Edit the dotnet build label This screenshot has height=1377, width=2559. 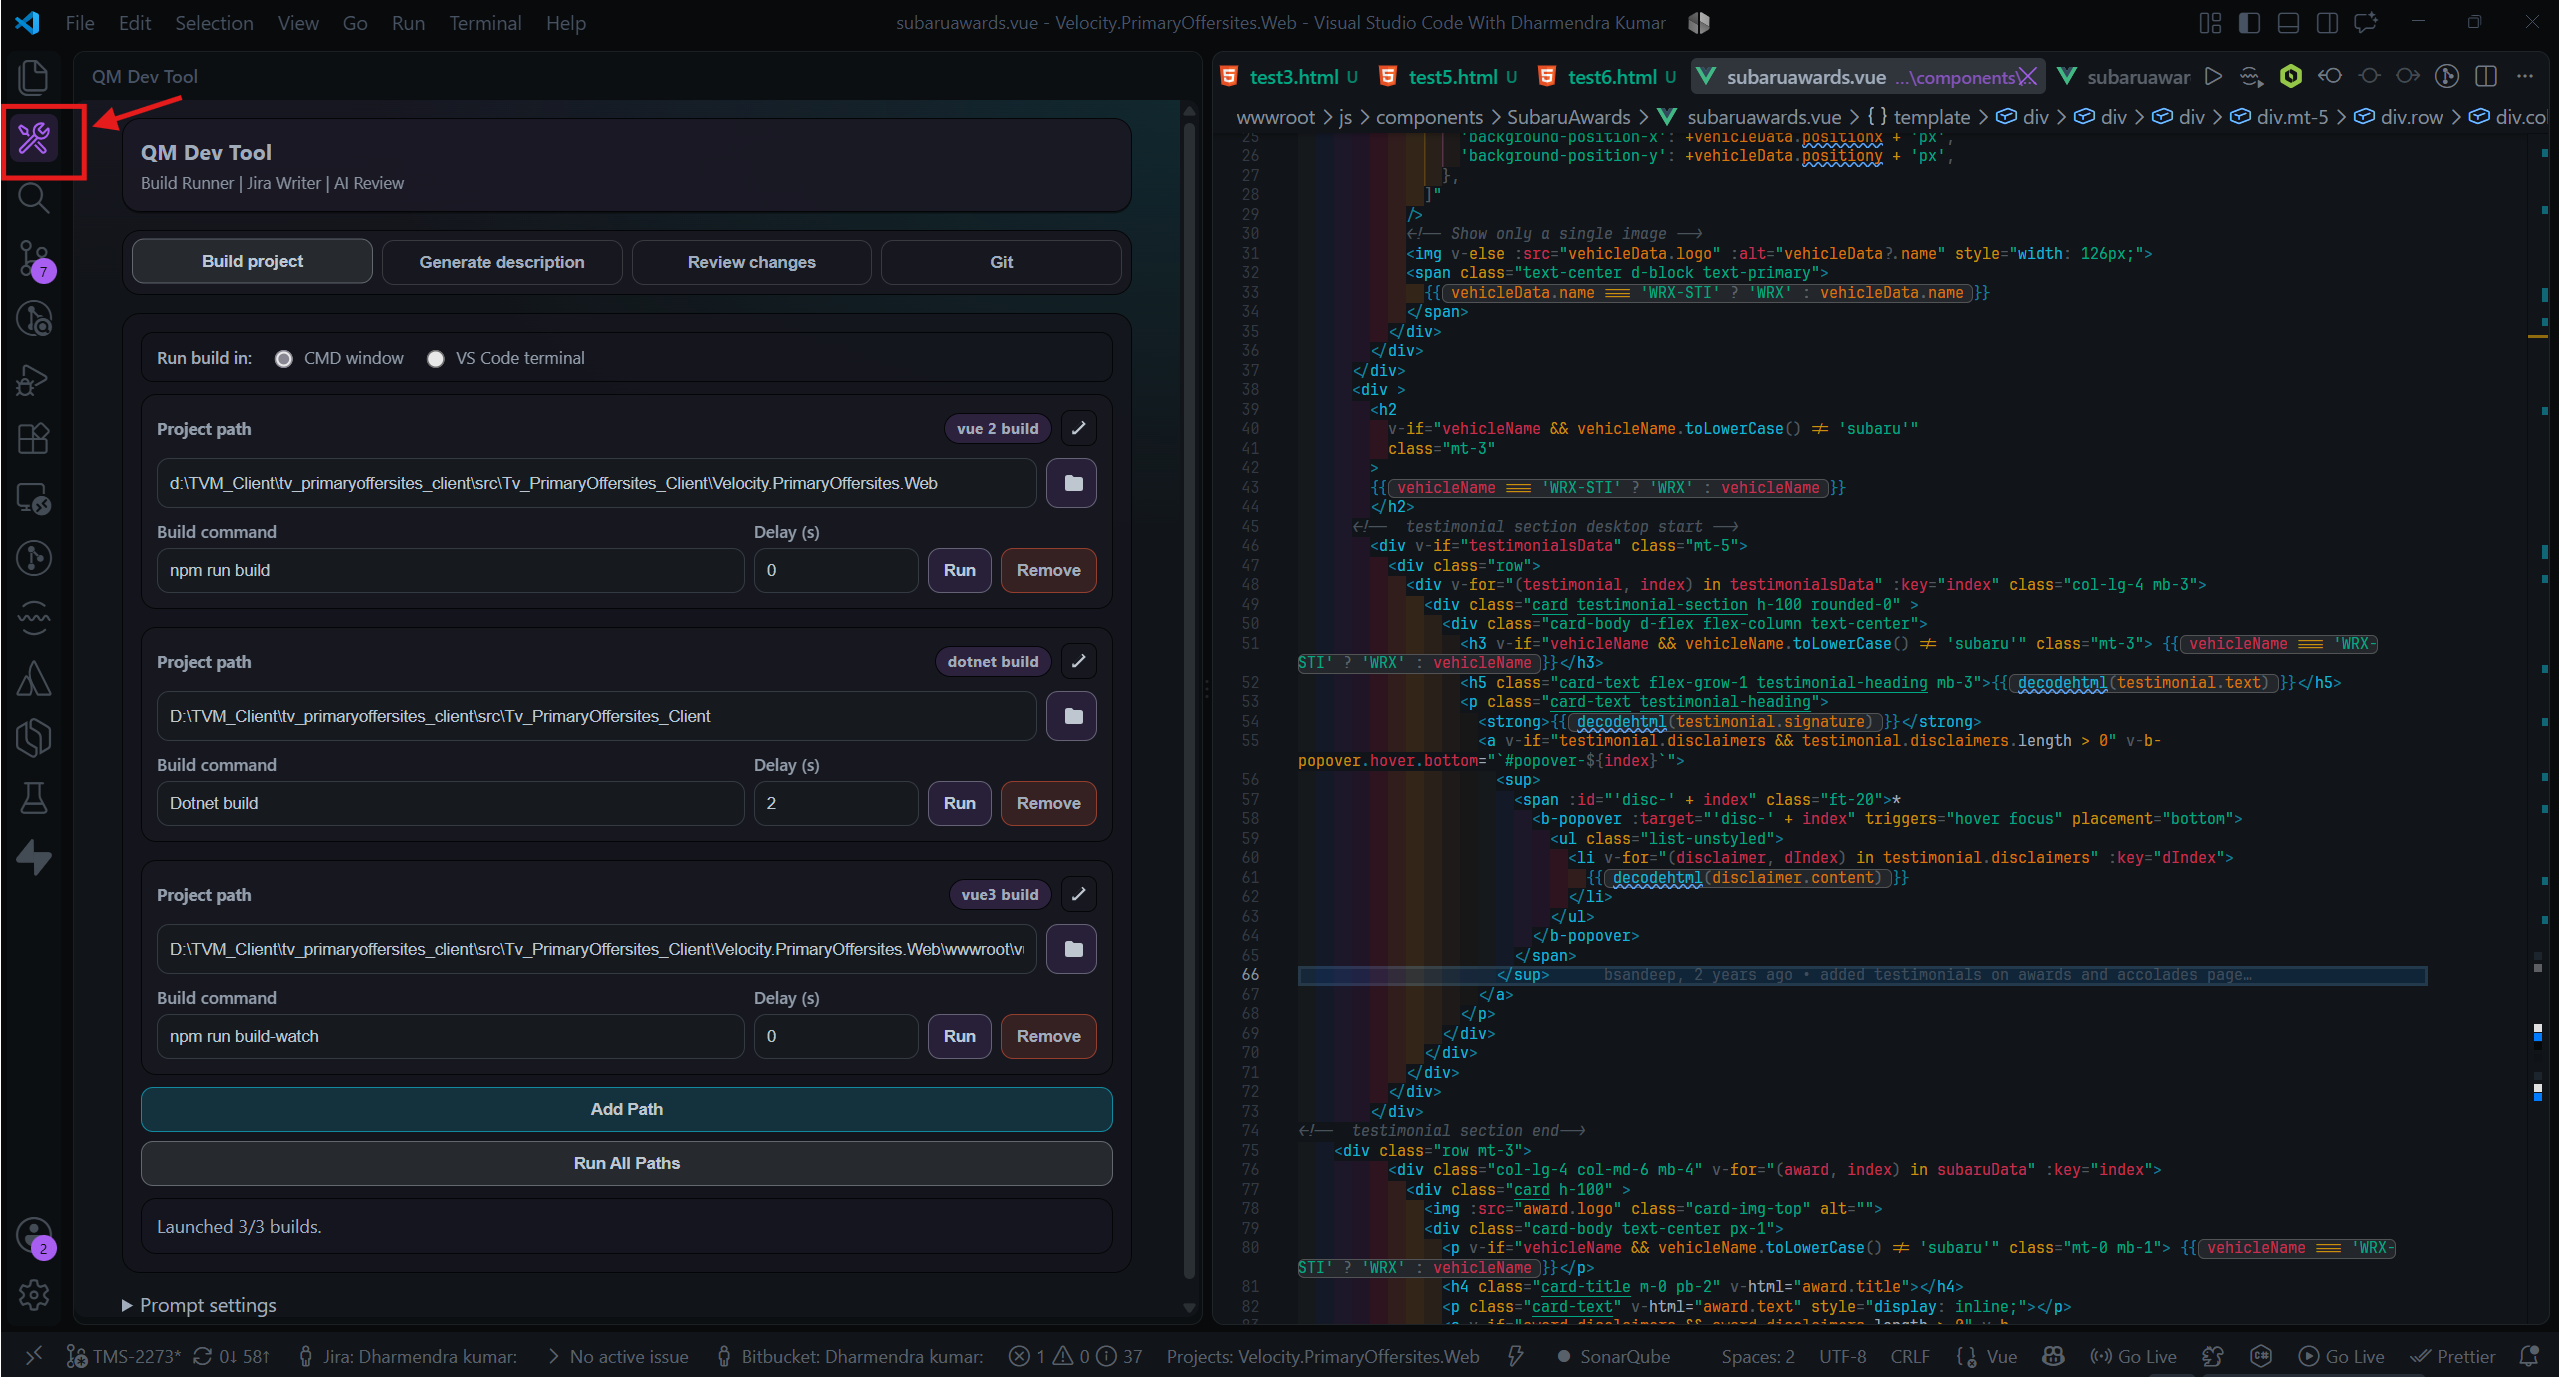coord(1078,661)
